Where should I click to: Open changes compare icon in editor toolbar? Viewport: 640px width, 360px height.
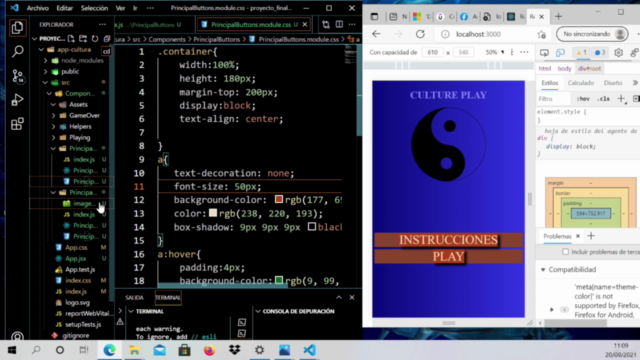326,24
